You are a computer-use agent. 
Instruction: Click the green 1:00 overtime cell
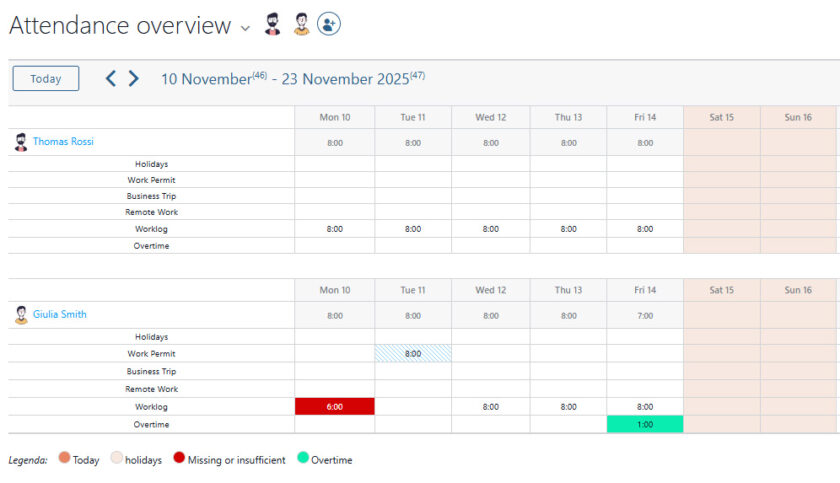pos(645,424)
